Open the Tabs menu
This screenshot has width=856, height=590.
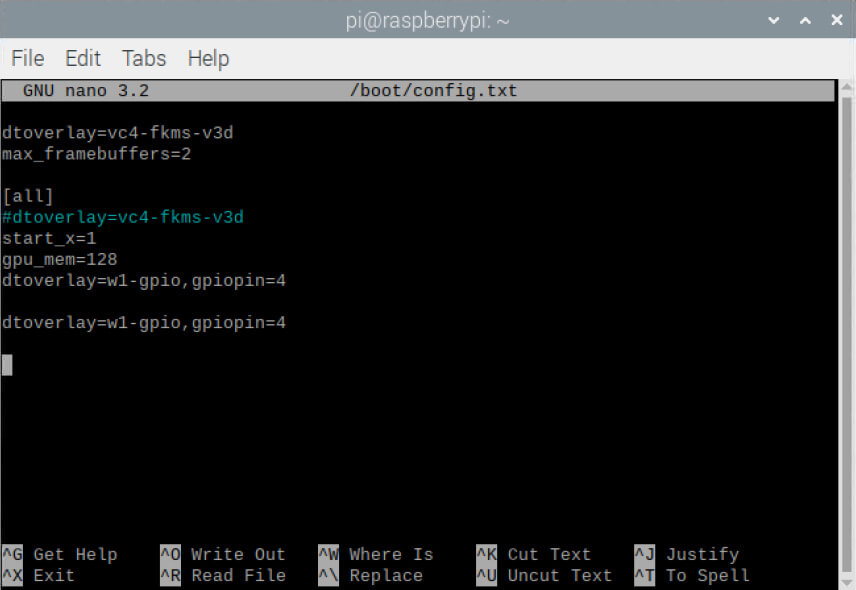click(x=144, y=58)
